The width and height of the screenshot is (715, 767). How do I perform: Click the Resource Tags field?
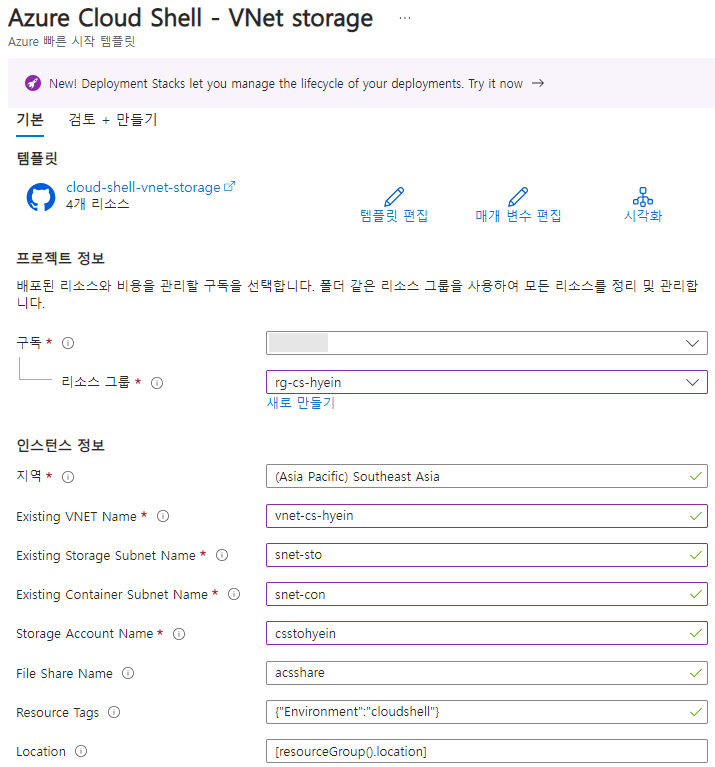click(x=487, y=712)
